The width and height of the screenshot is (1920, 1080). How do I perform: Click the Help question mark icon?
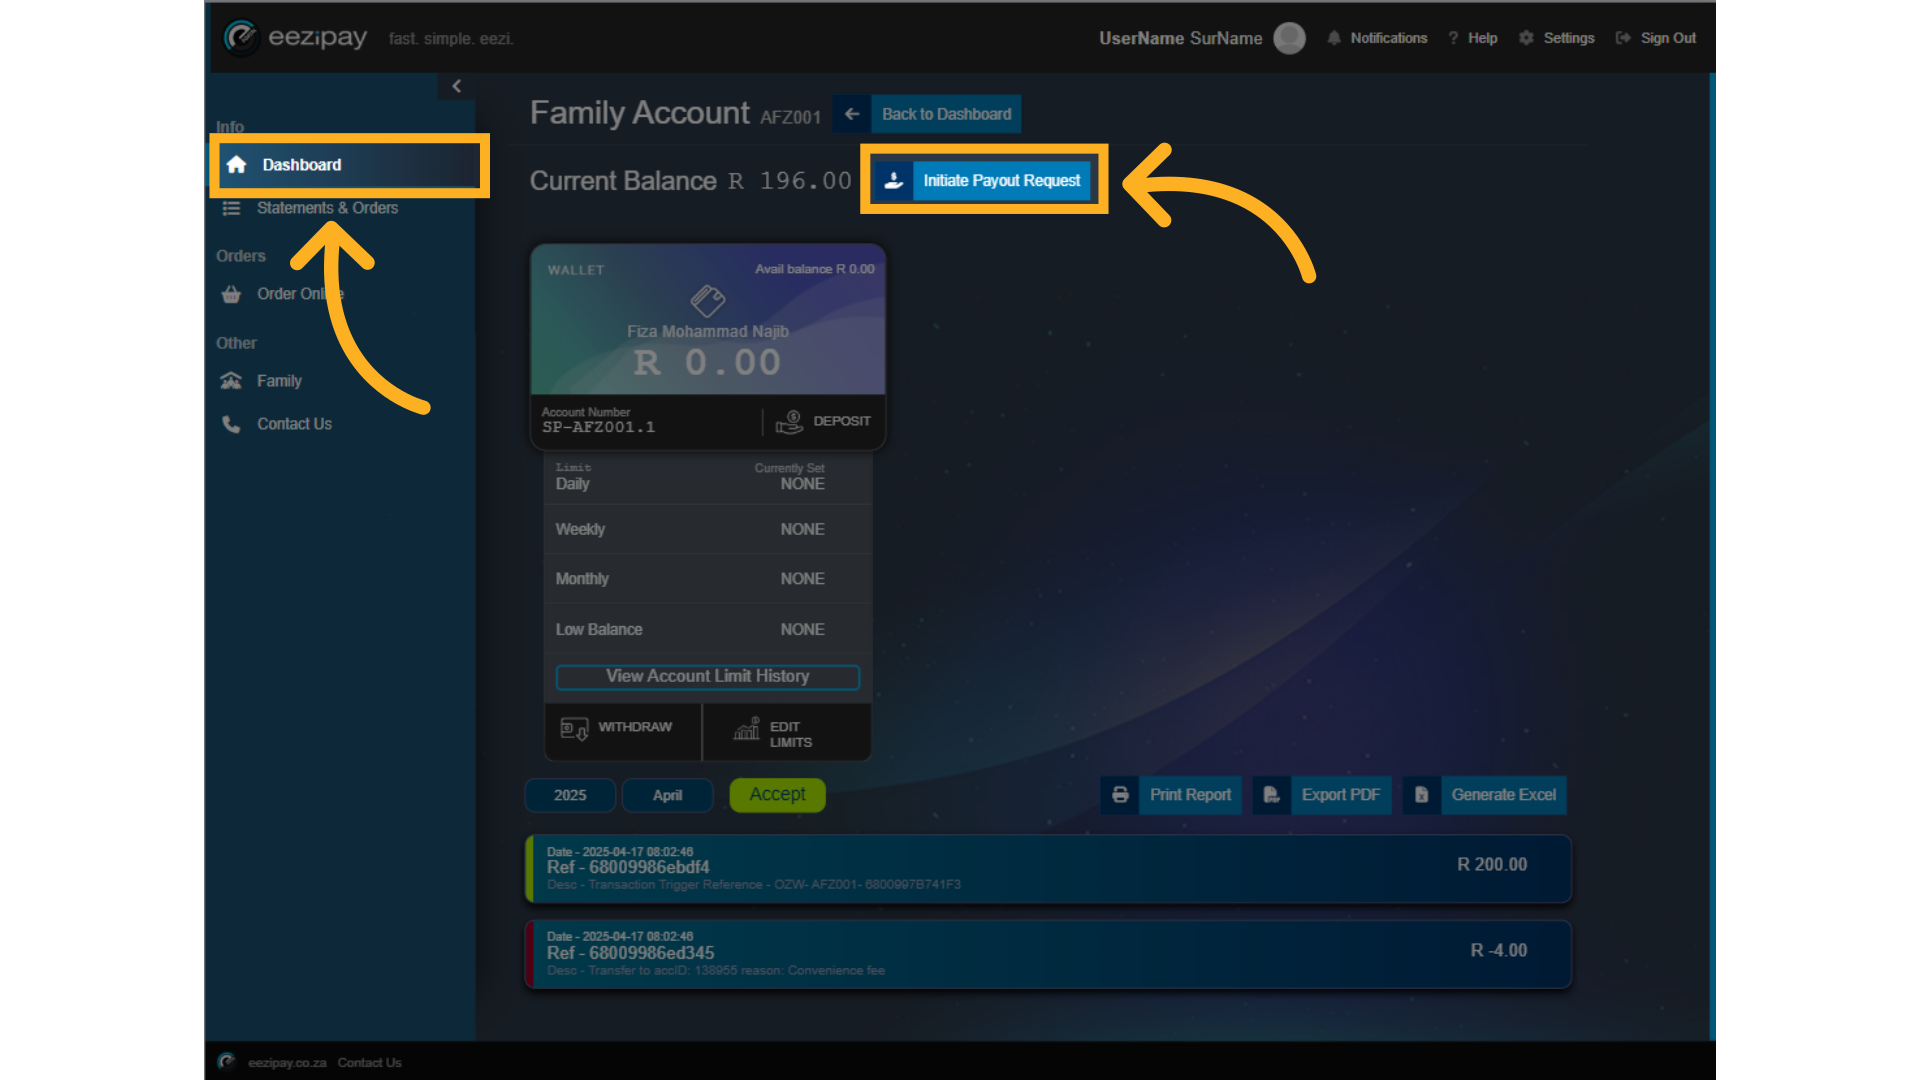point(1453,38)
